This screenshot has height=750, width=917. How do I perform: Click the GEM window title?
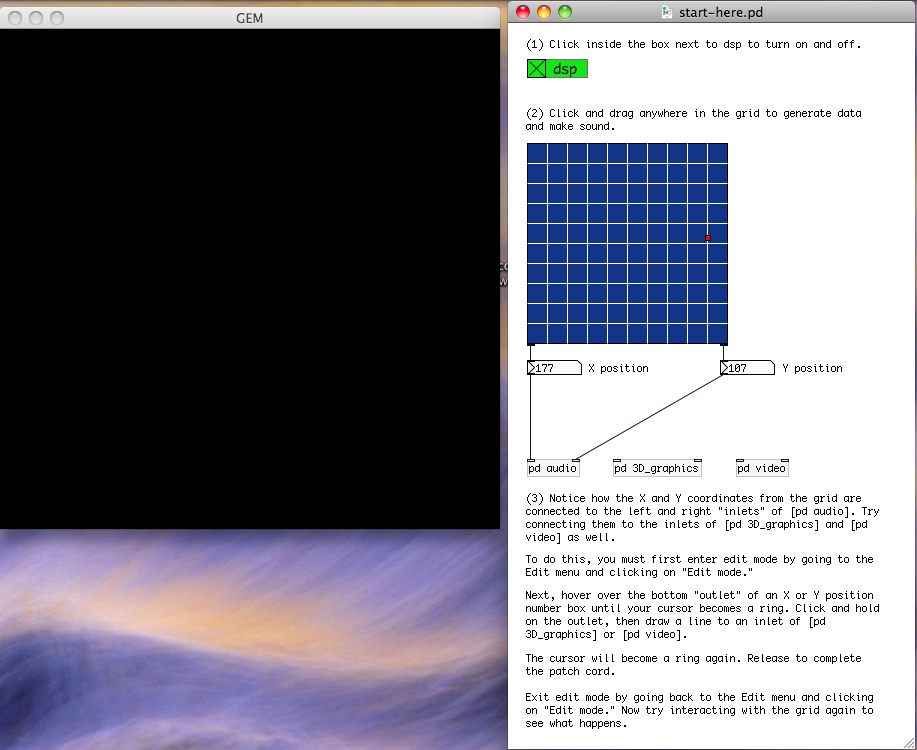click(250, 18)
